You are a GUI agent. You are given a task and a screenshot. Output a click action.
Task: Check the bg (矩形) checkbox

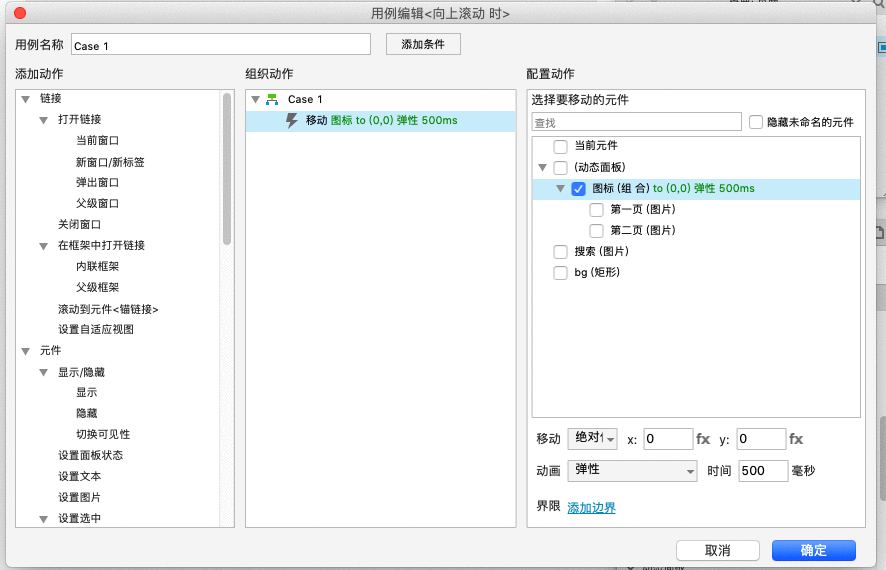pyautogui.click(x=561, y=273)
